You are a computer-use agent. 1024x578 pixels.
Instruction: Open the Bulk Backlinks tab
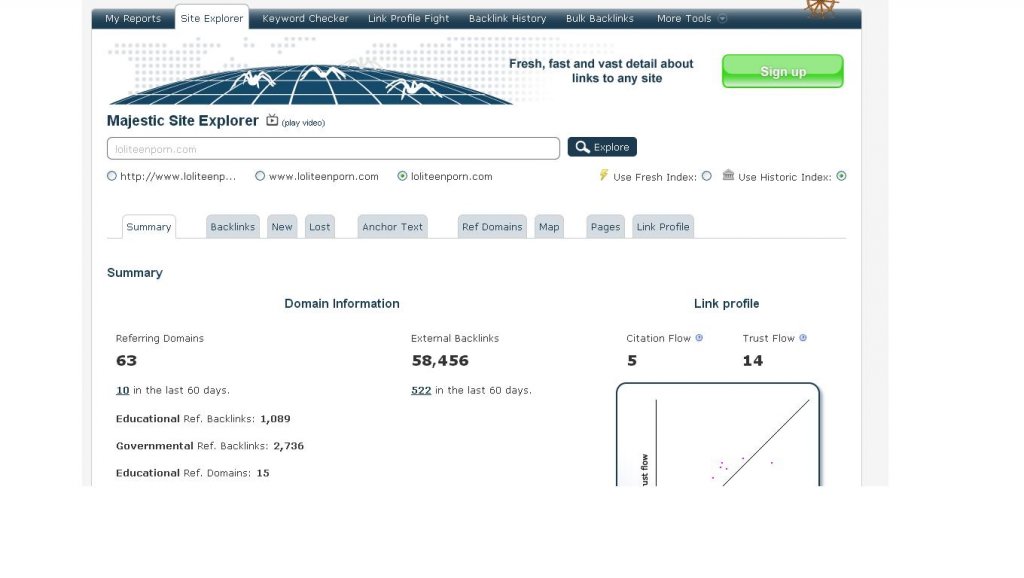click(x=600, y=18)
